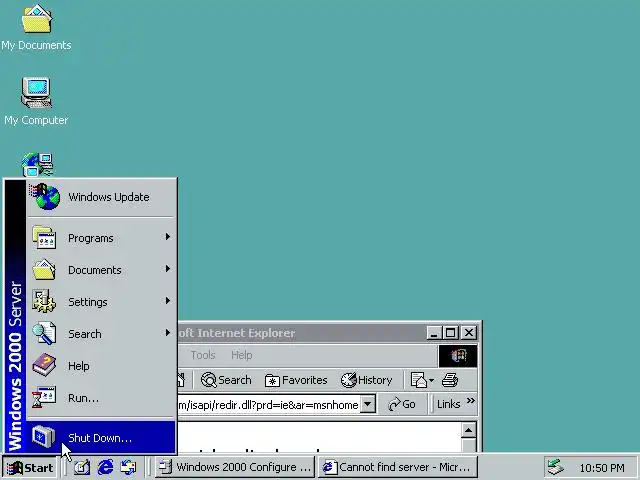The width and height of the screenshot is (640, 480).
Task: Select Windows Update in the Start menu
Action: click(102, 197)
